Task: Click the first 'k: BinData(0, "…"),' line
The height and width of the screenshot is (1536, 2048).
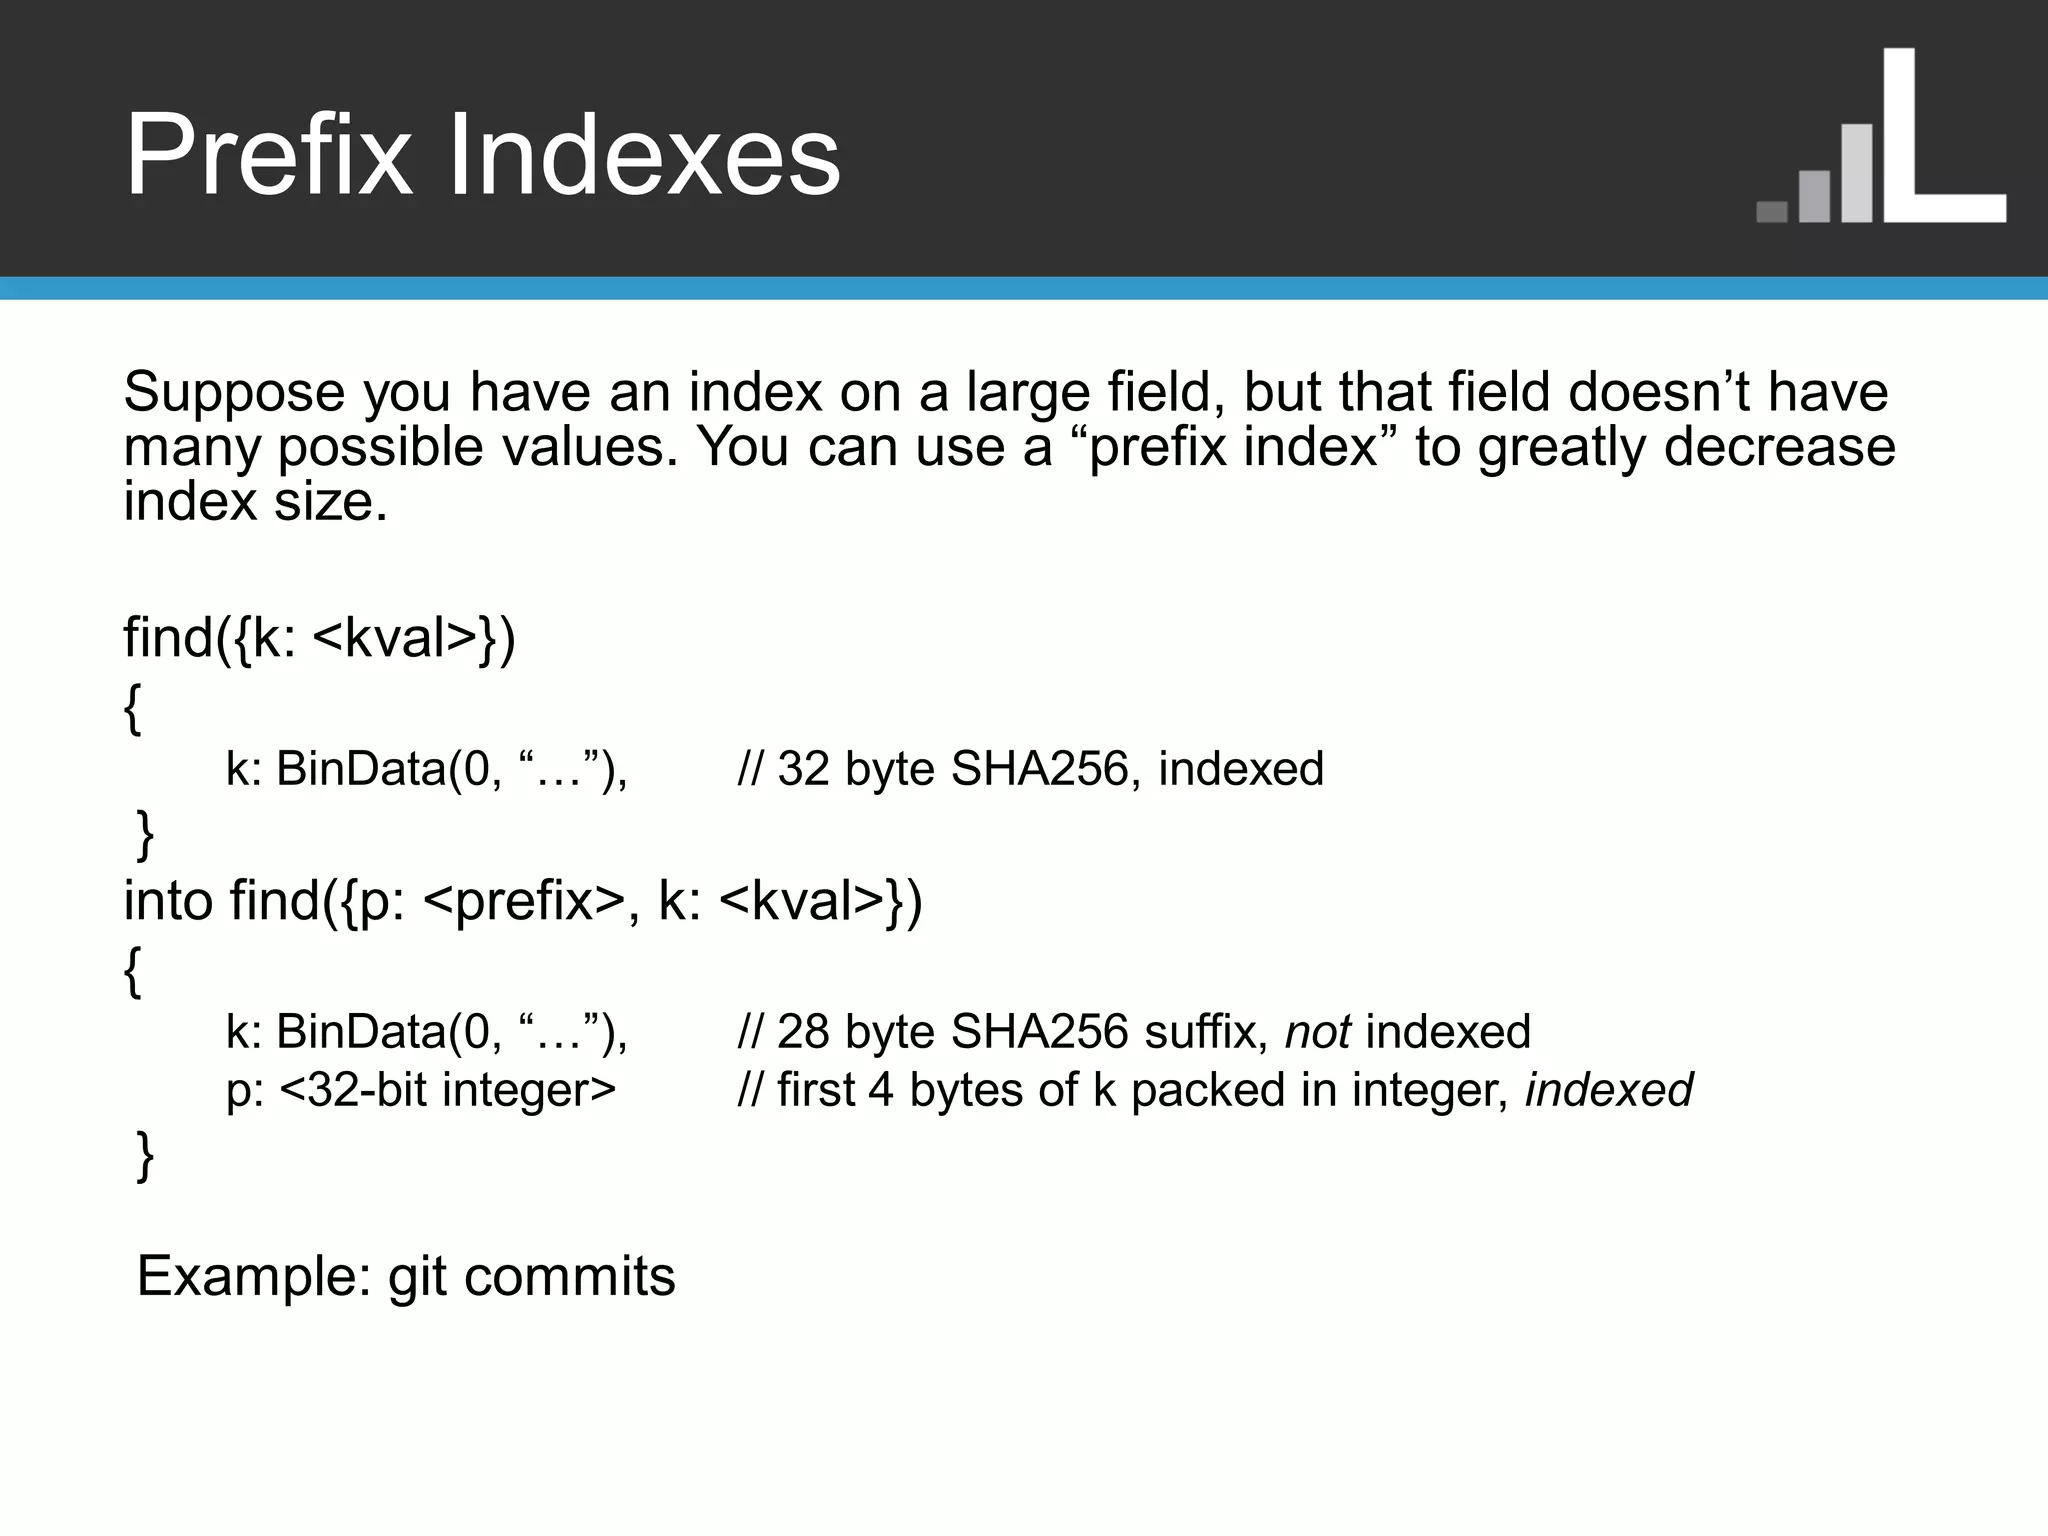Action: point(427,769)
